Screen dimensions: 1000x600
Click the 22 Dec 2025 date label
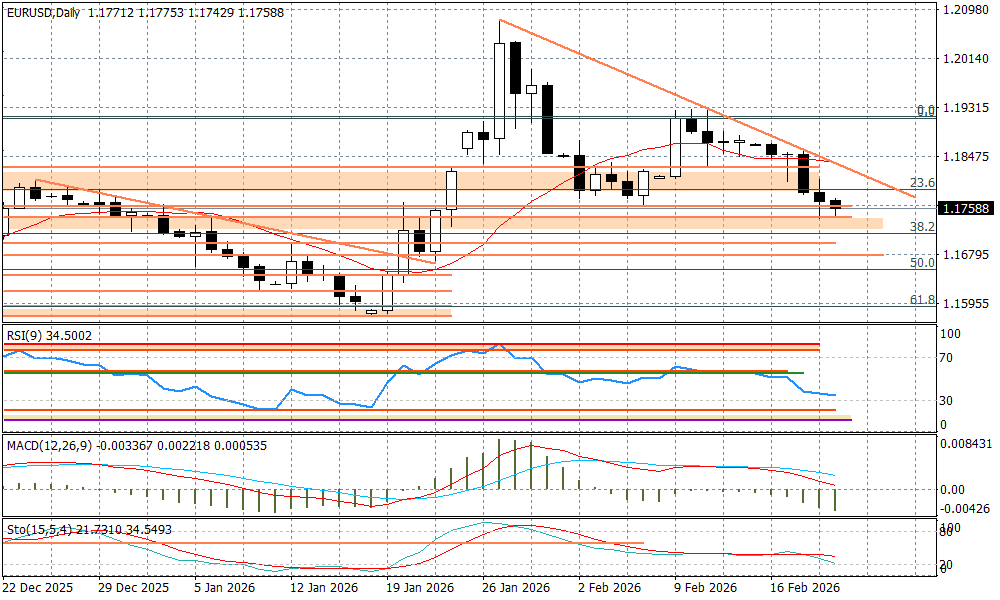click(37, 588)
